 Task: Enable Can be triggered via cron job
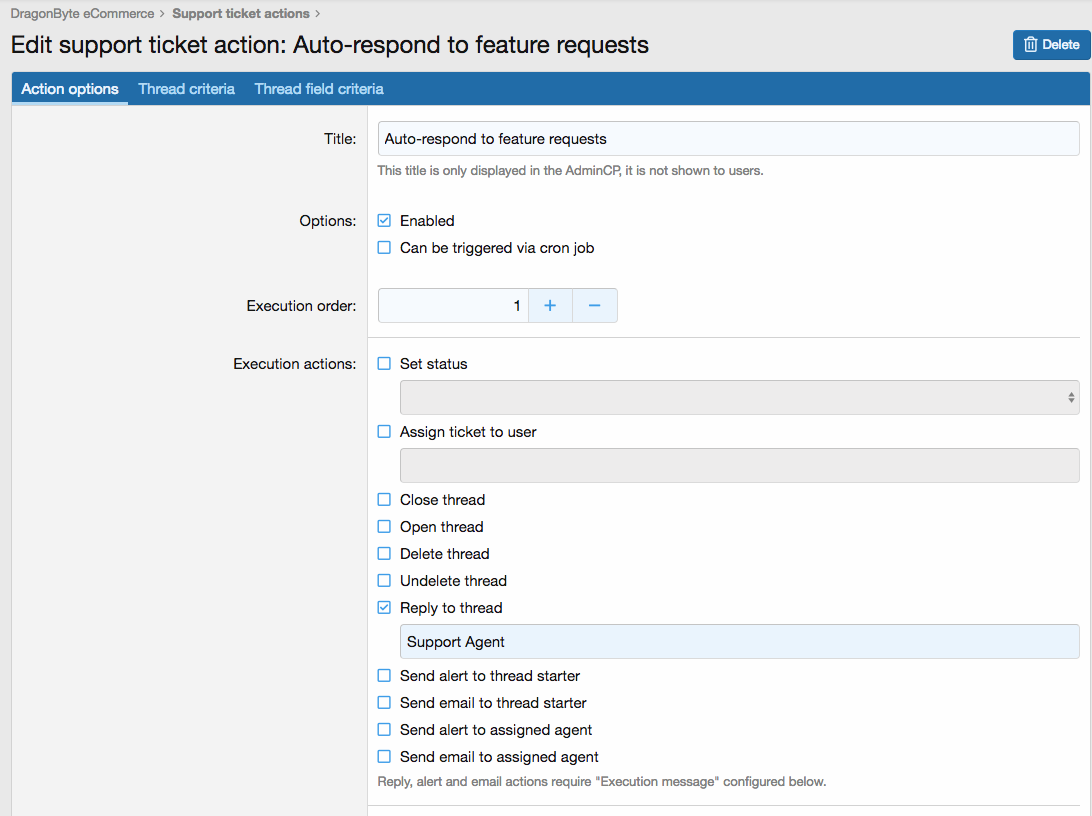(x=384, y=248)
